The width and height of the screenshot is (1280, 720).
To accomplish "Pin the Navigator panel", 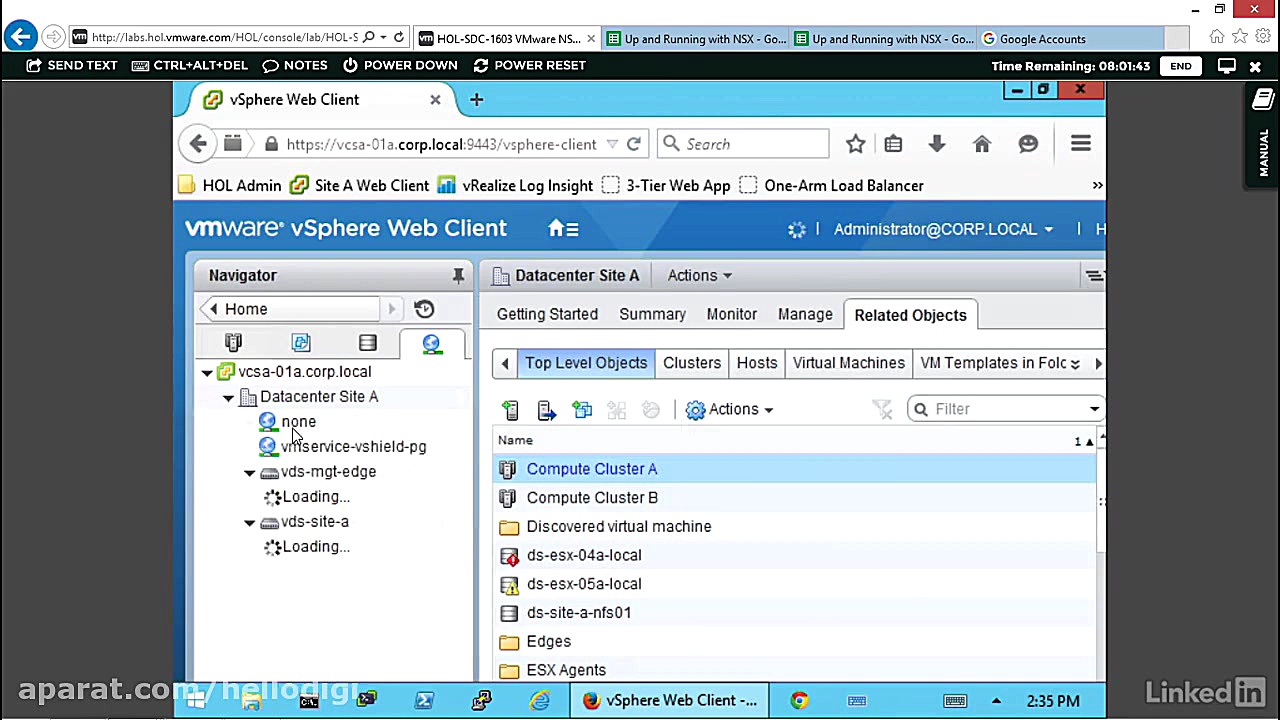I will pos(458,275).
